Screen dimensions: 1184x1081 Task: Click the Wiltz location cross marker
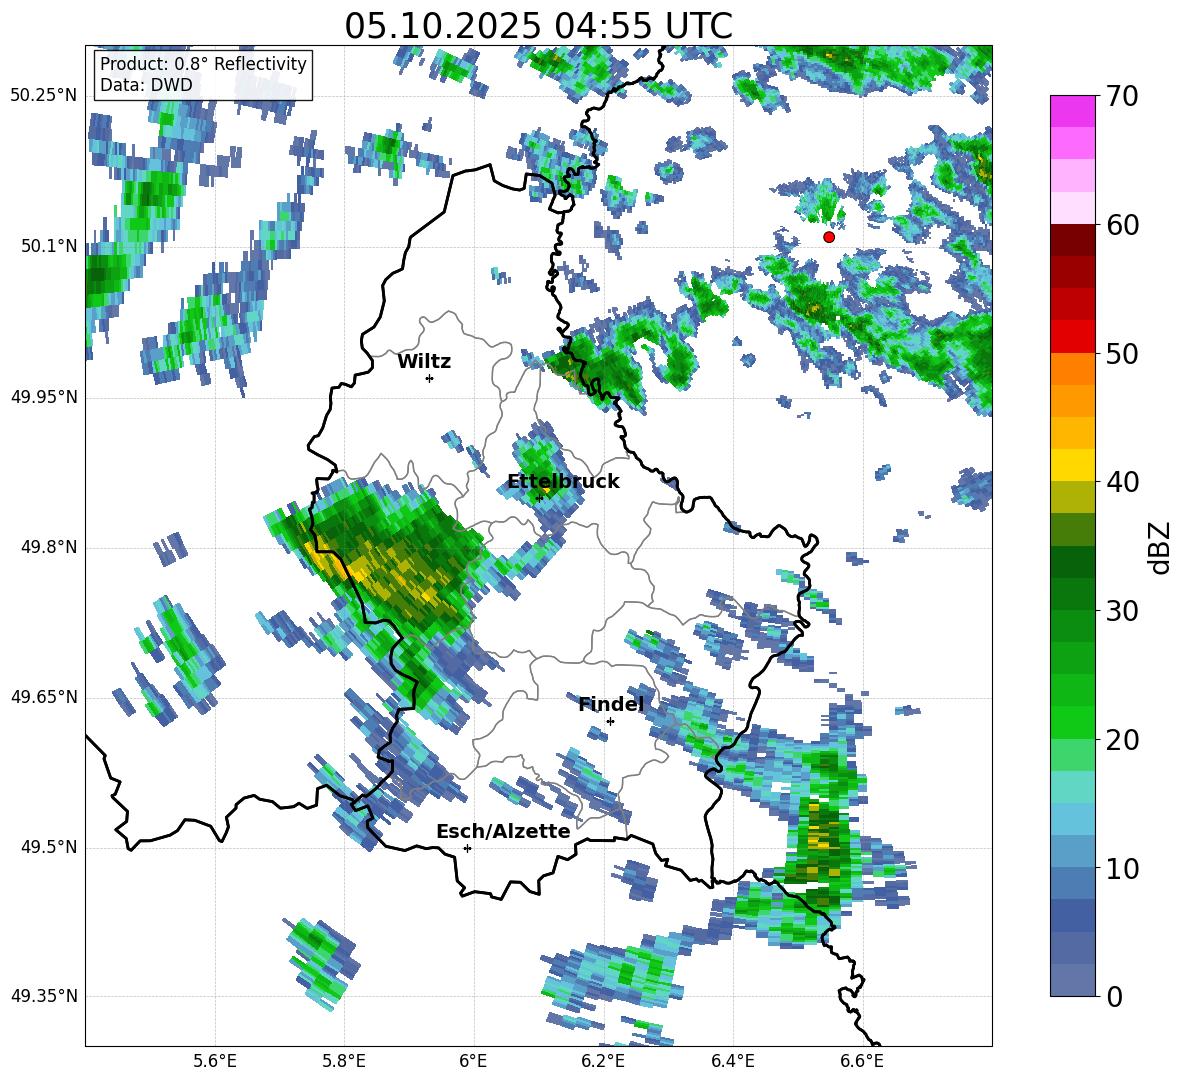coord(430,378)
